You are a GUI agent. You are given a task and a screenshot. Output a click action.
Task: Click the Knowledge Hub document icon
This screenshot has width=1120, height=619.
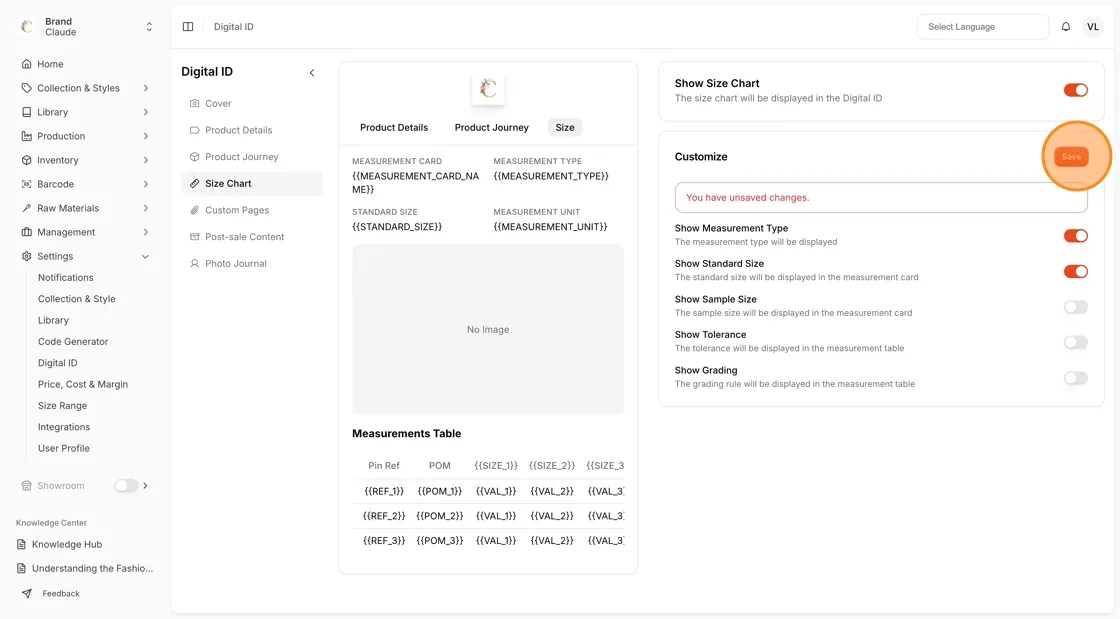[x=21, y=545]
